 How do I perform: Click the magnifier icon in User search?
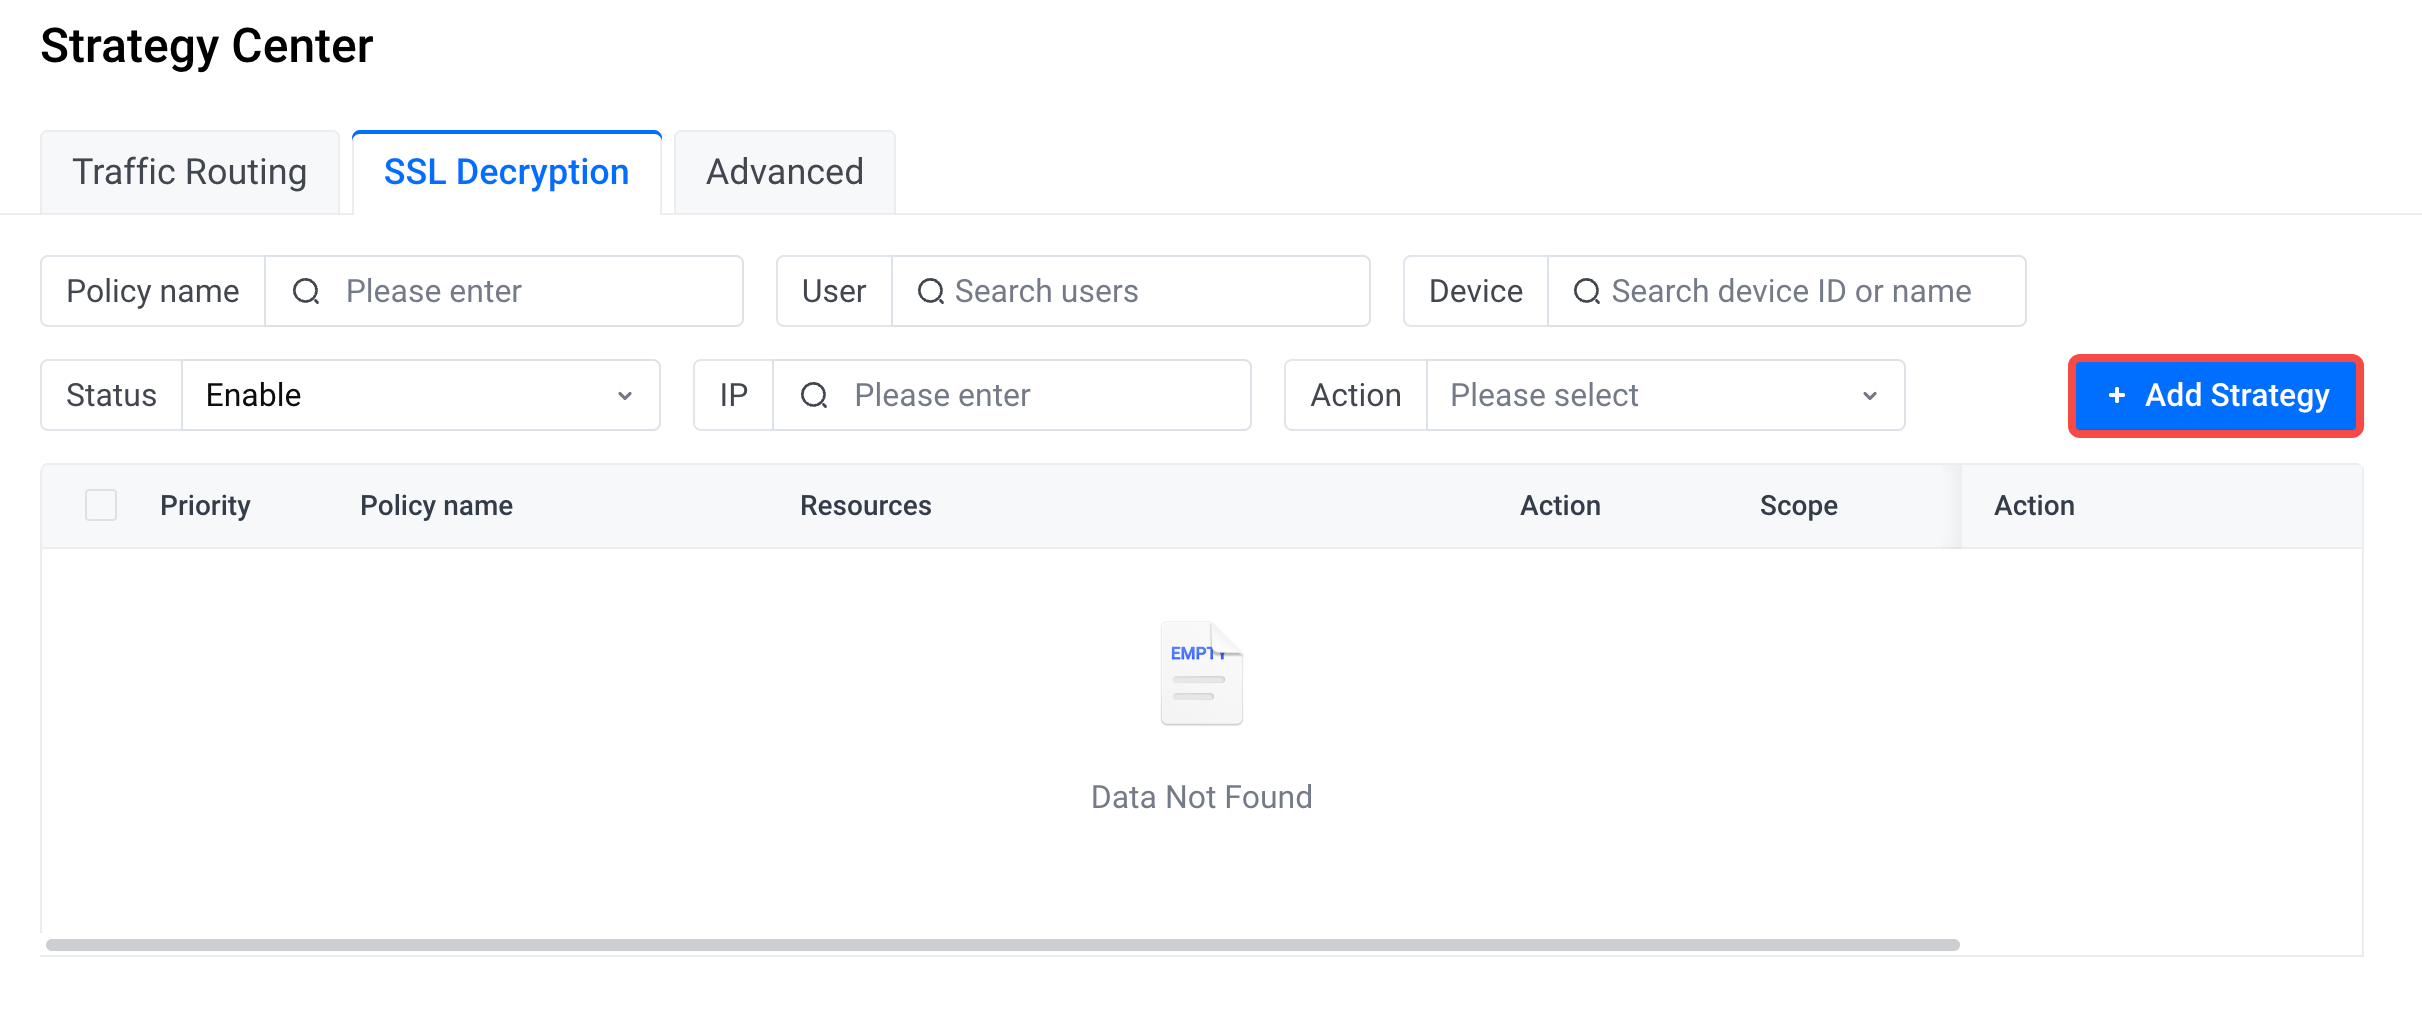click(x=931, y=291)
